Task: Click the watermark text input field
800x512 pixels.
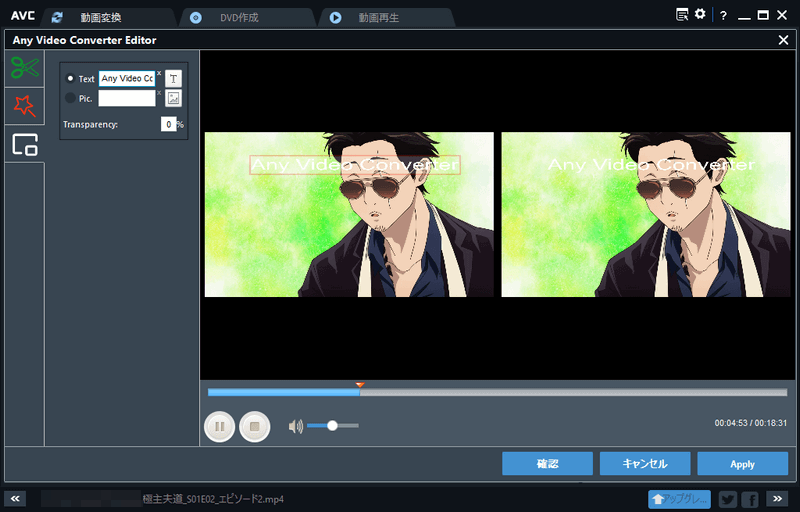Action: click(x=127, y=79)
